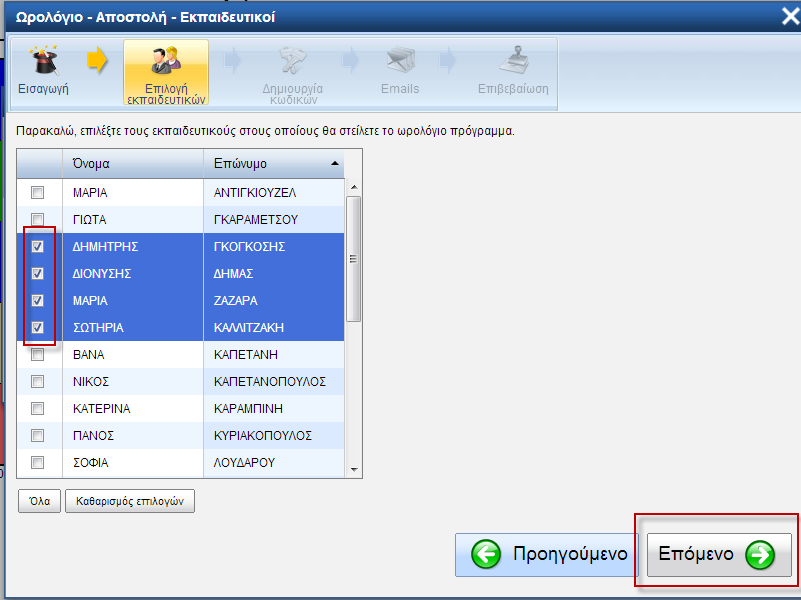Check the box for ΜΑΡΙΑ ΑΝΤΙΓΚΙΟΥΖΕΛ
The image size is (801, 600).
click(x=38, y=193)
